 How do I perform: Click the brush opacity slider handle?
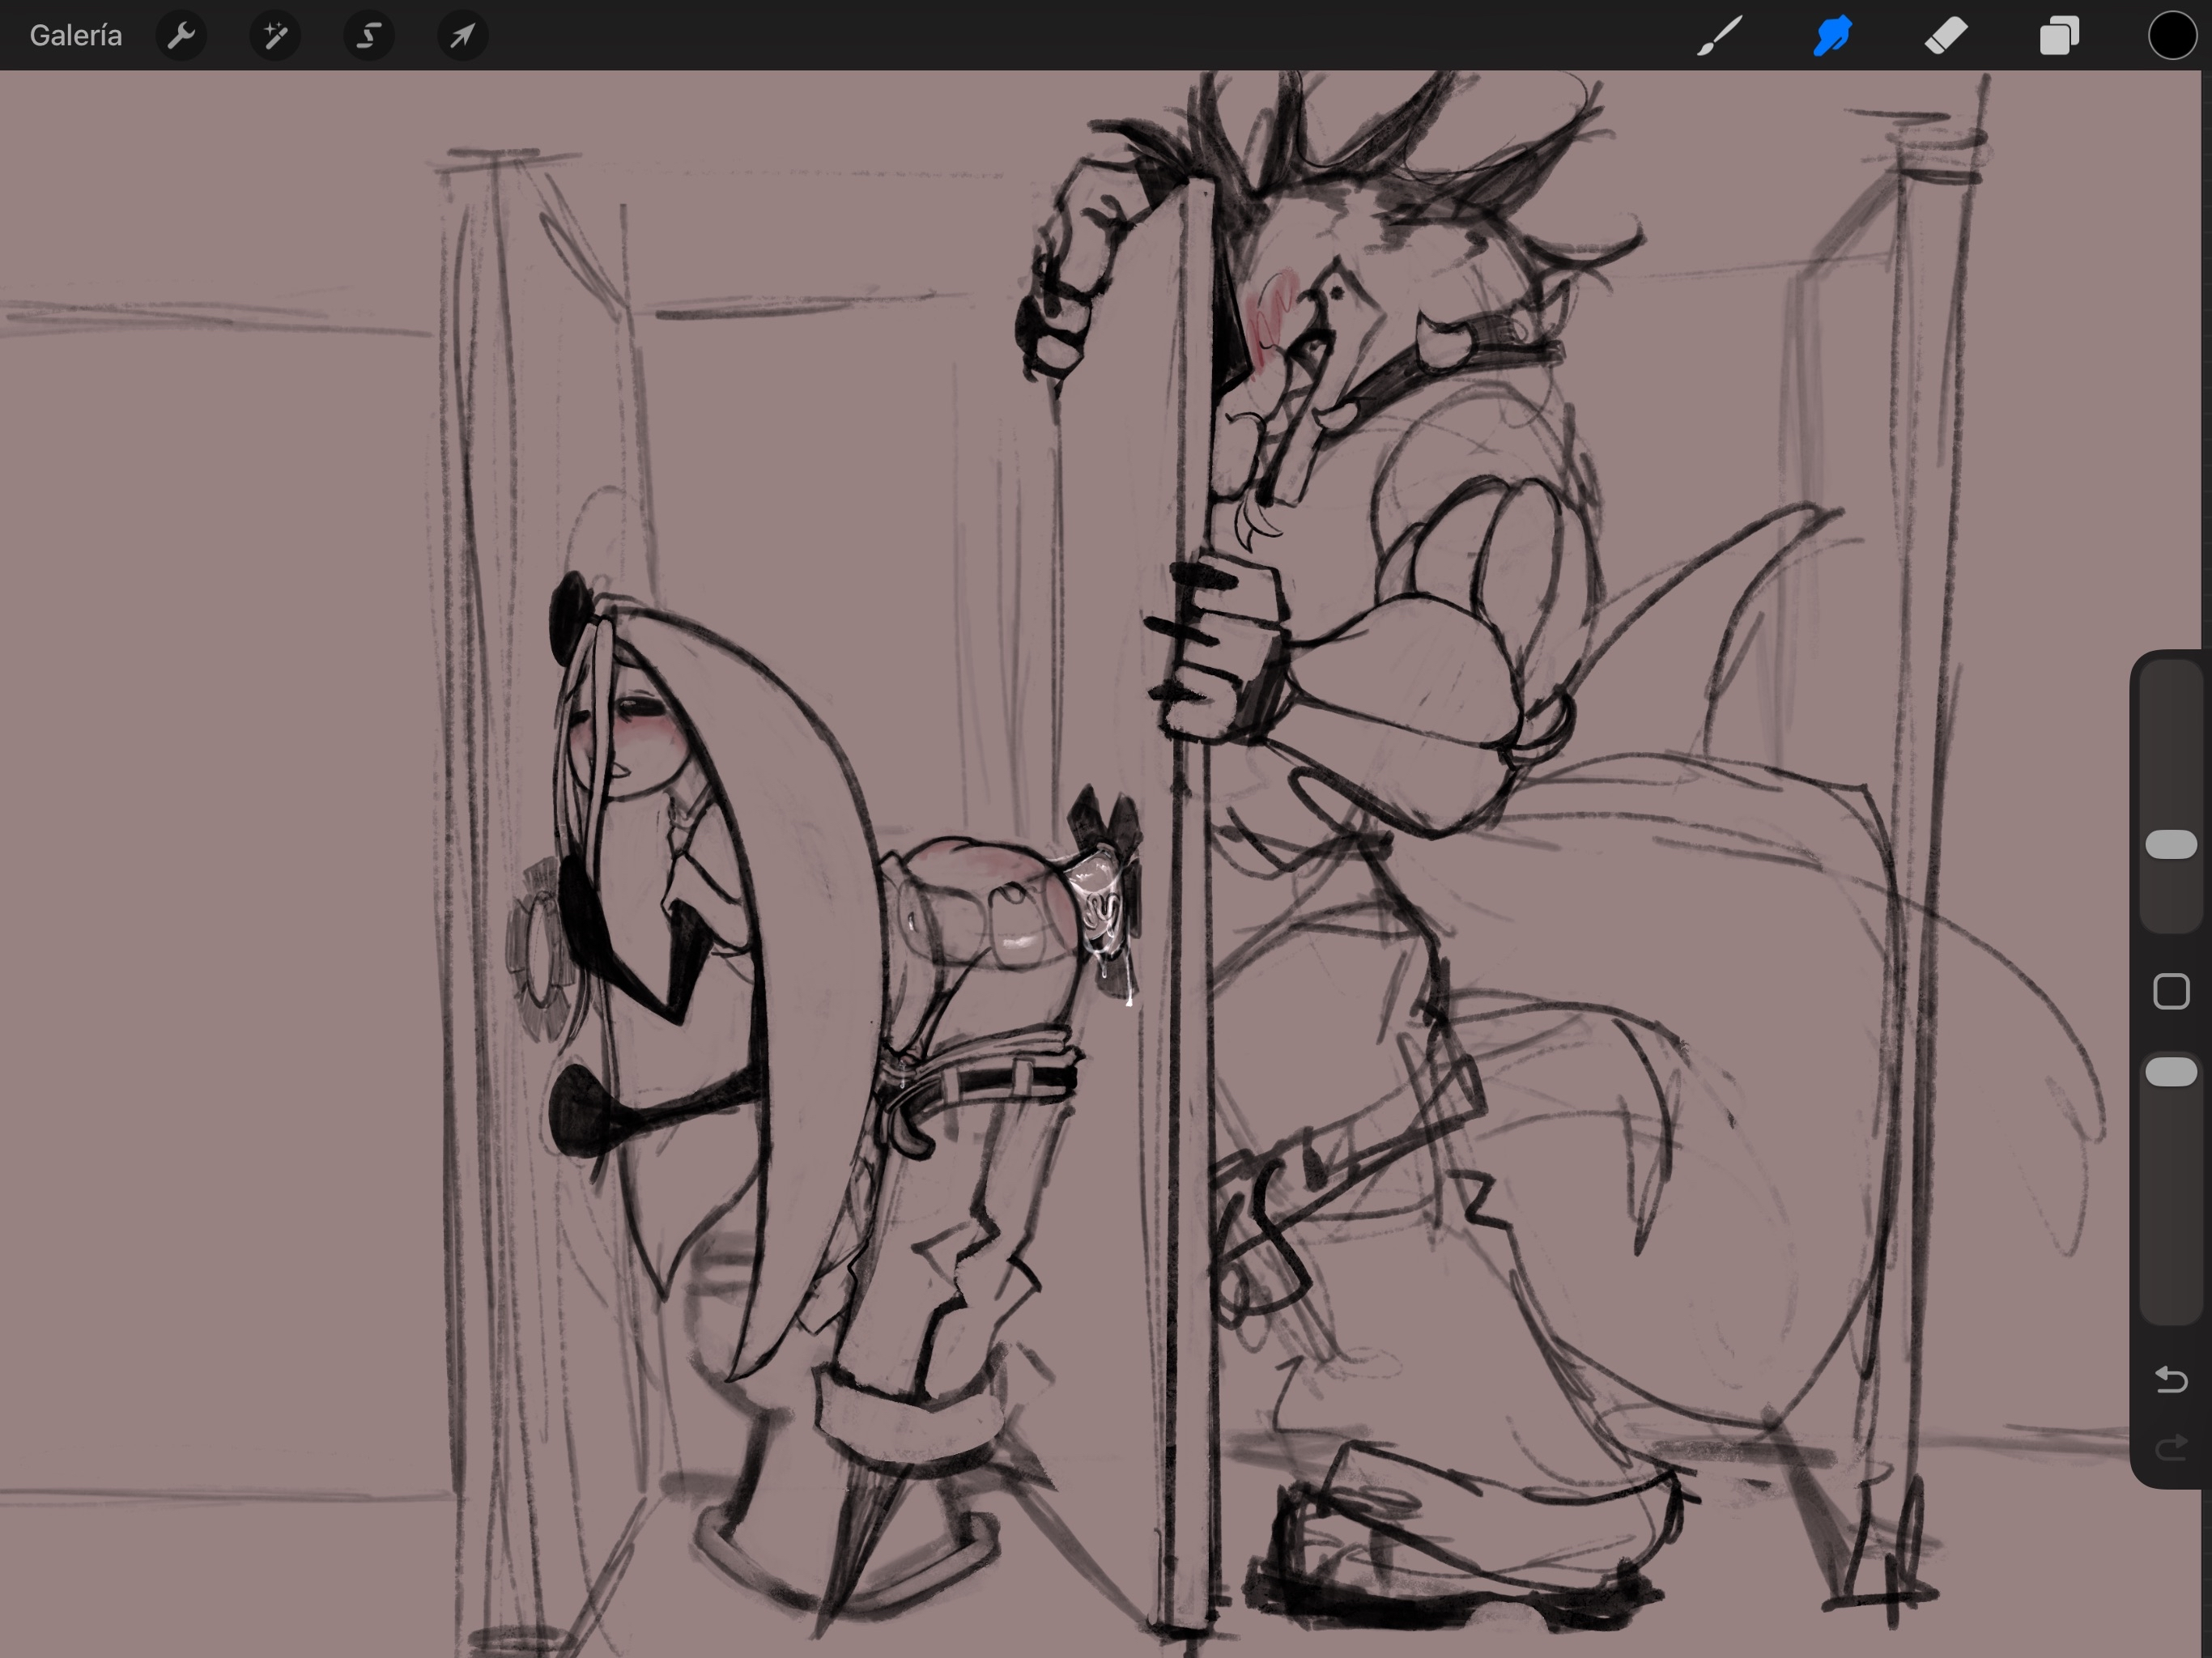(x=2171, y=1071)
